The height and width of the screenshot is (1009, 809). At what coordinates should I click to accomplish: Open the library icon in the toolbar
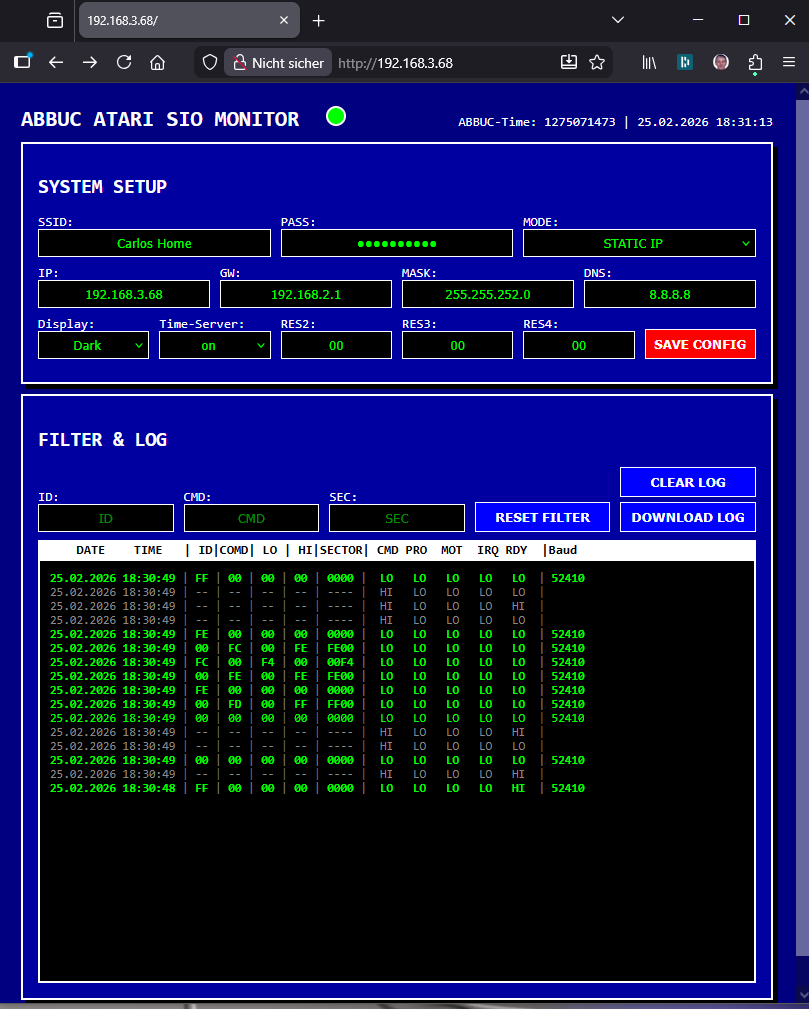pos(648,61)
